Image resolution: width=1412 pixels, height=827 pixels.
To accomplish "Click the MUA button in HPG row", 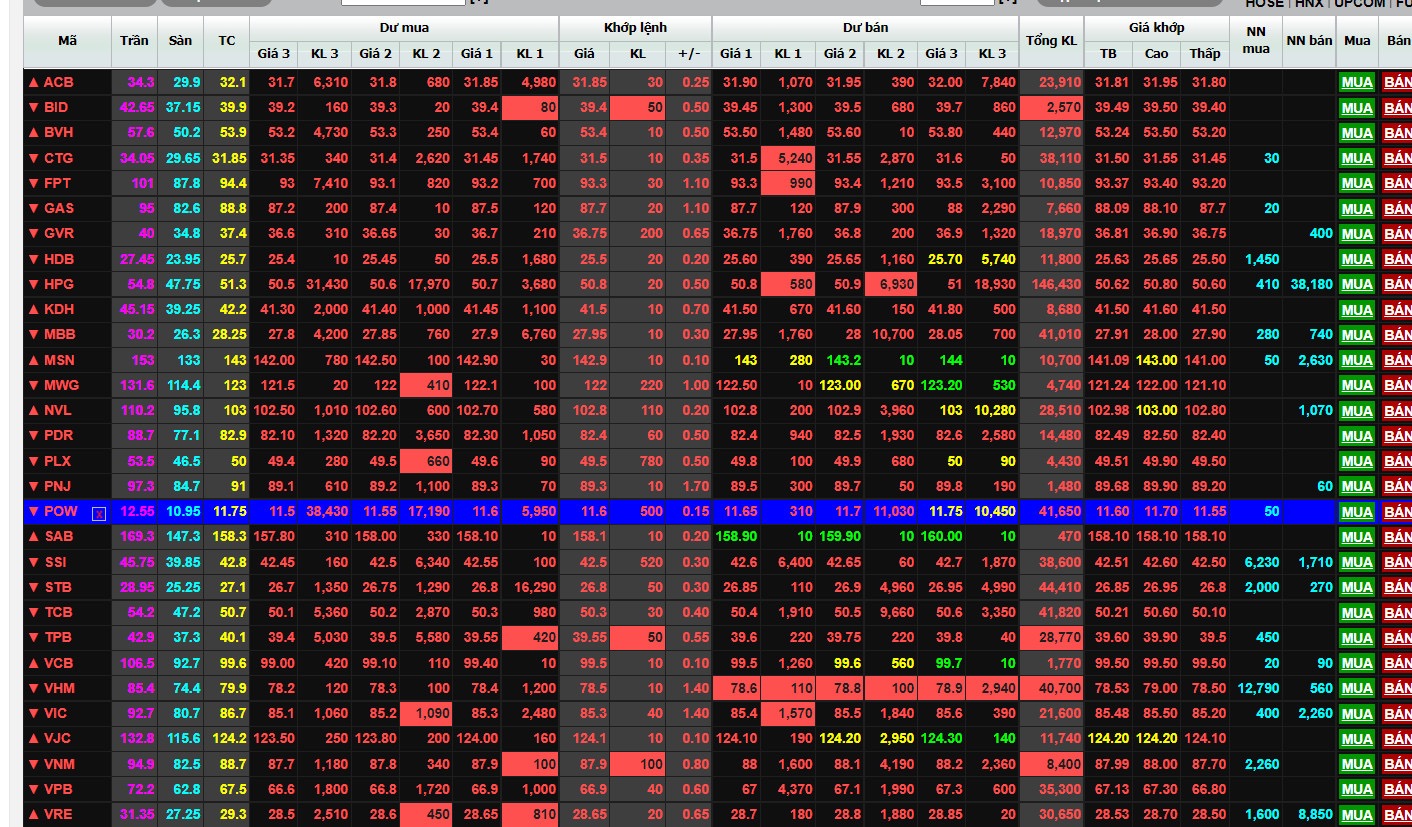I will 1357,285.
